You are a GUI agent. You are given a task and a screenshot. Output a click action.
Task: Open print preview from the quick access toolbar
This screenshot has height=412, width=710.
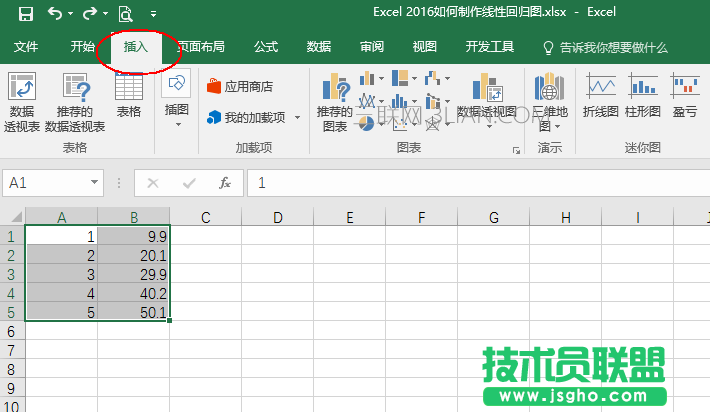coord(125,14)
